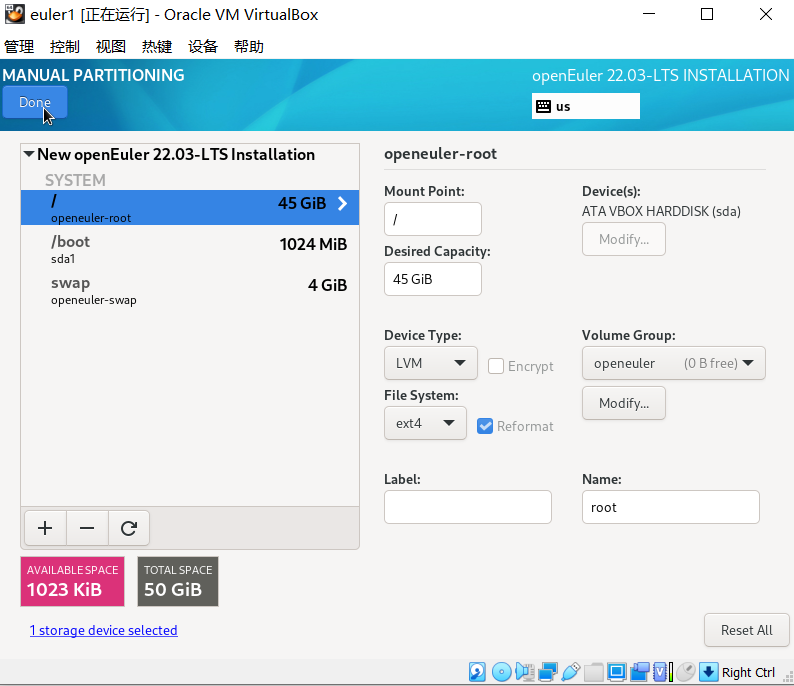The height and width of the screenshot is (686, 794).
Task: Click the AVAILABLE SPACE 1023 KiB box
Action: (72, 581)
